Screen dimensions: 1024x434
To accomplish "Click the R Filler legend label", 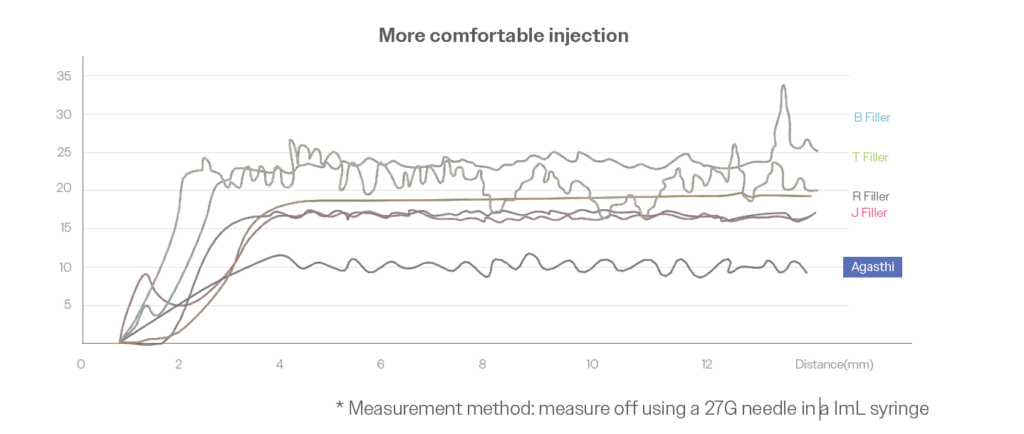I will 870,196.
